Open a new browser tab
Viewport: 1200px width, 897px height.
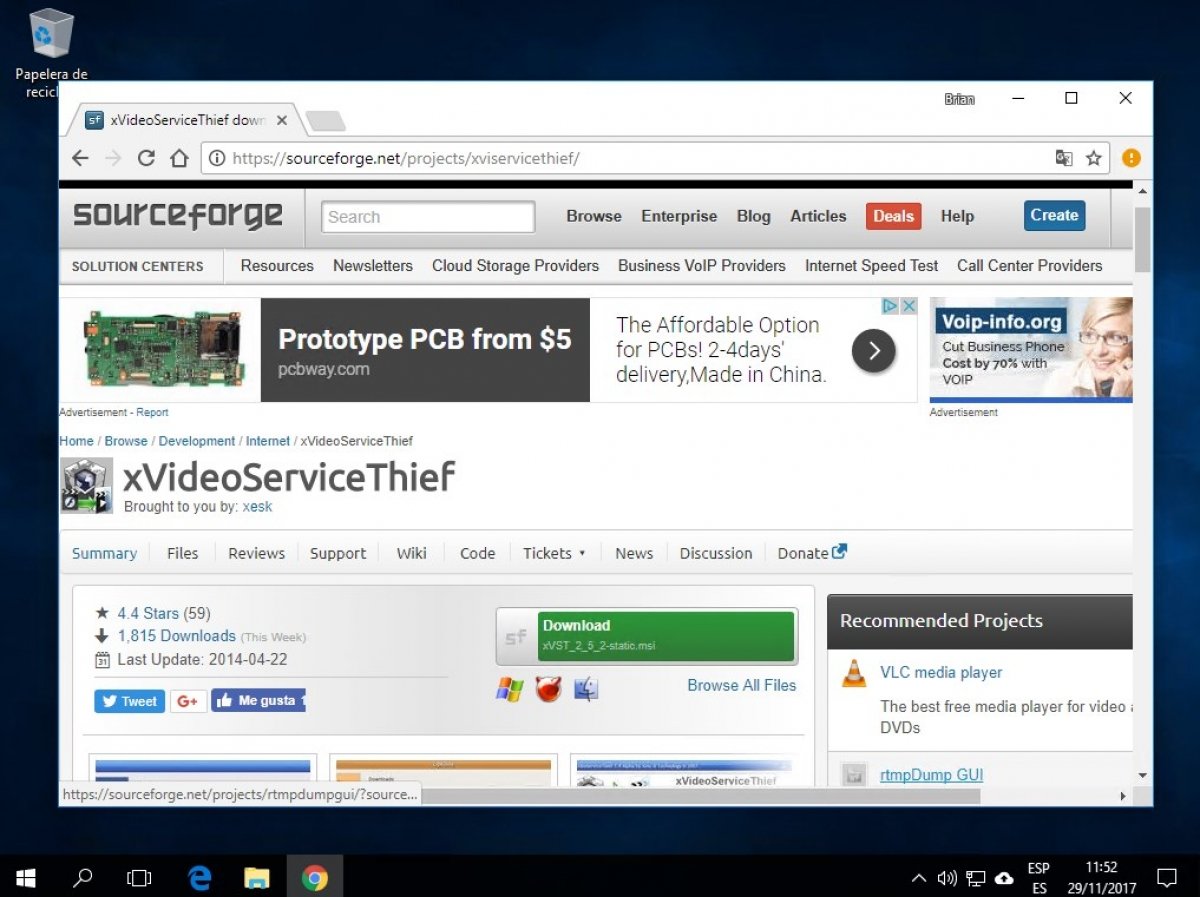[325, 121]
